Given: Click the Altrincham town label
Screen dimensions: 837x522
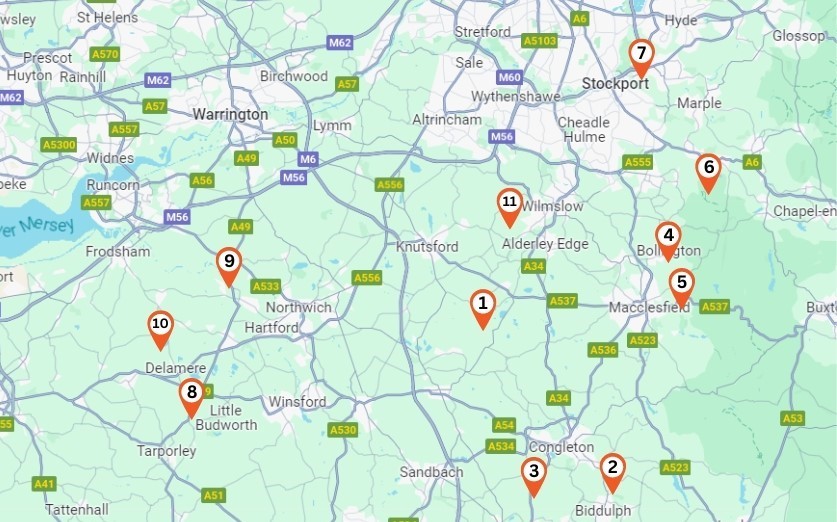Looking at the screenshot, I should tap(447, 120).
